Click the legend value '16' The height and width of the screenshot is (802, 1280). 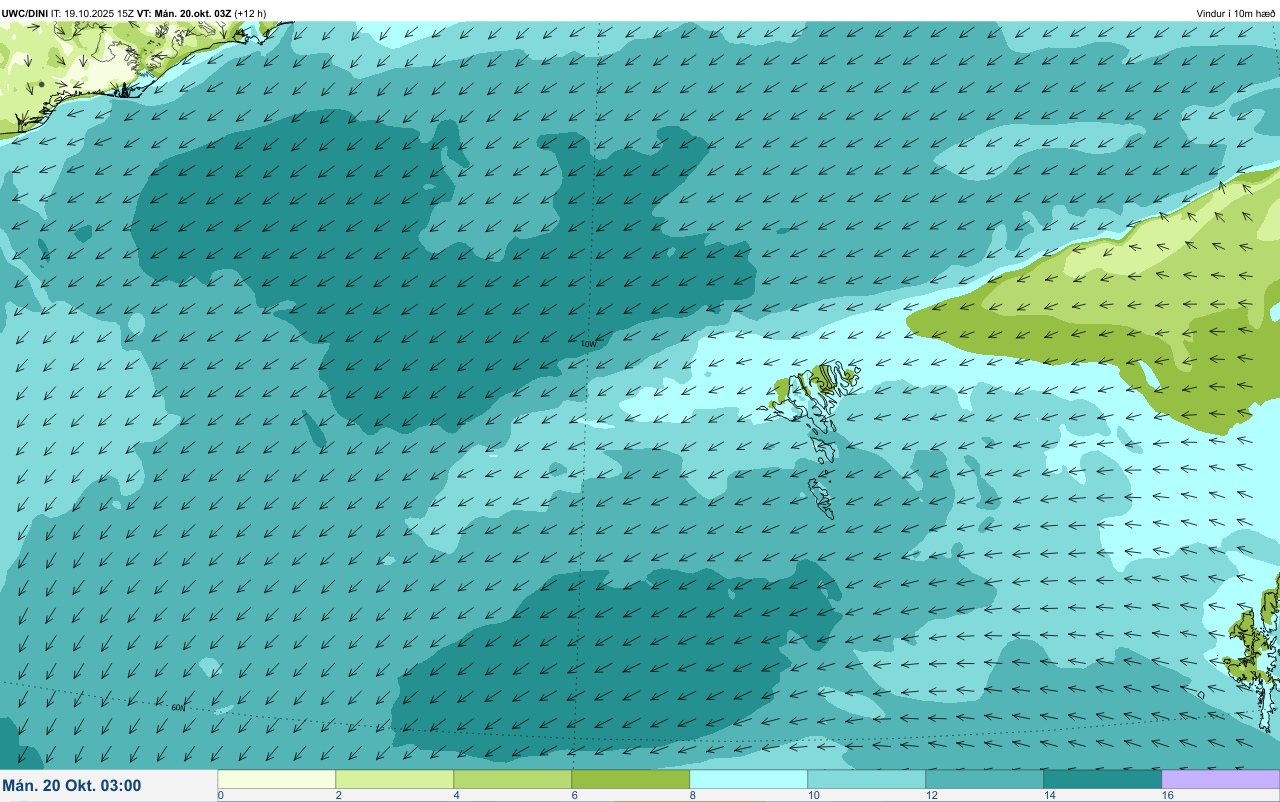click(1167, 795)
